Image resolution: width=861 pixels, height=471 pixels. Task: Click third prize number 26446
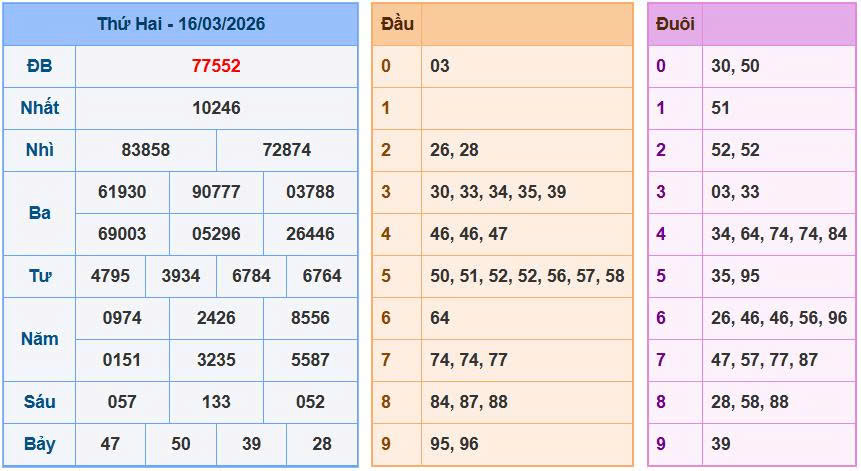tap(310, 234)
